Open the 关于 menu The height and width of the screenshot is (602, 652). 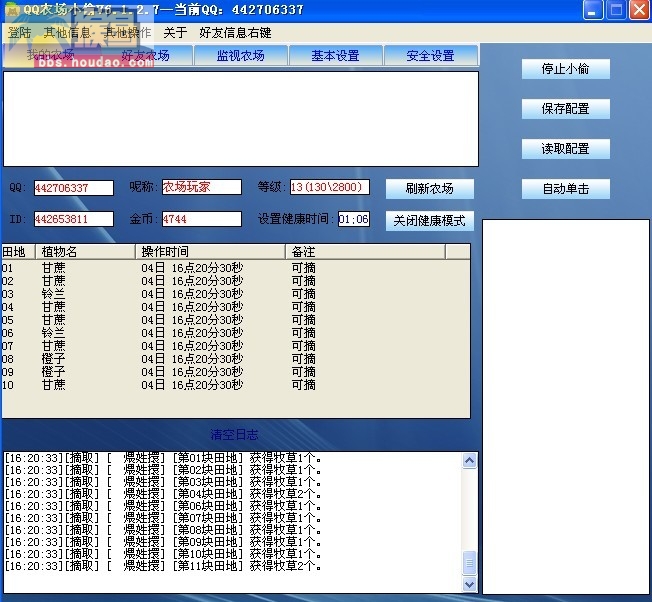pos(175,32)
